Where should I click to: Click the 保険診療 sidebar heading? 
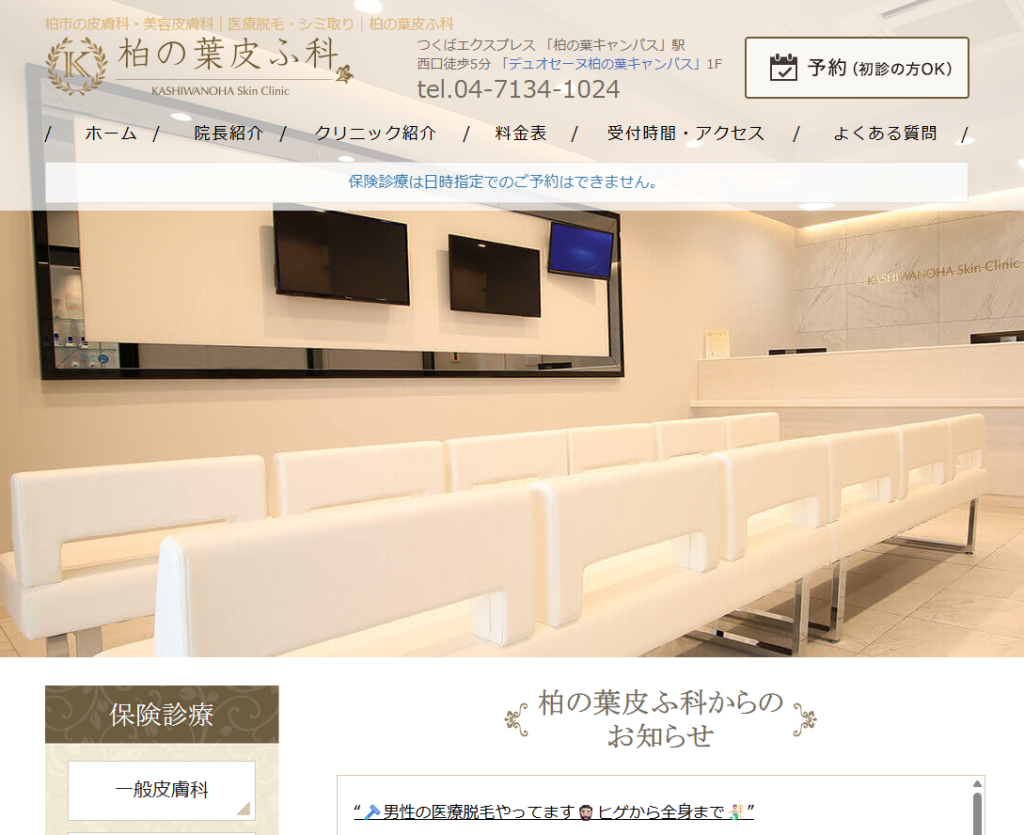[x=161, y=715]
